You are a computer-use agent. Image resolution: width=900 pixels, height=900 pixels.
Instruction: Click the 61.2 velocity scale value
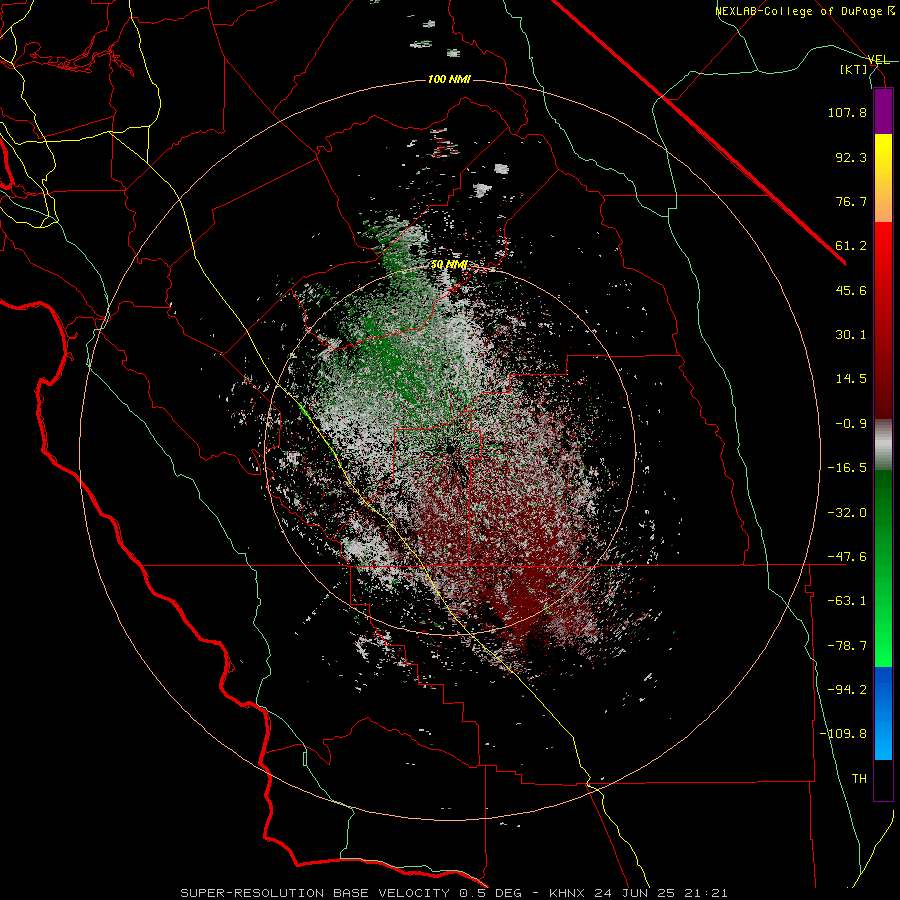(851, 246)
